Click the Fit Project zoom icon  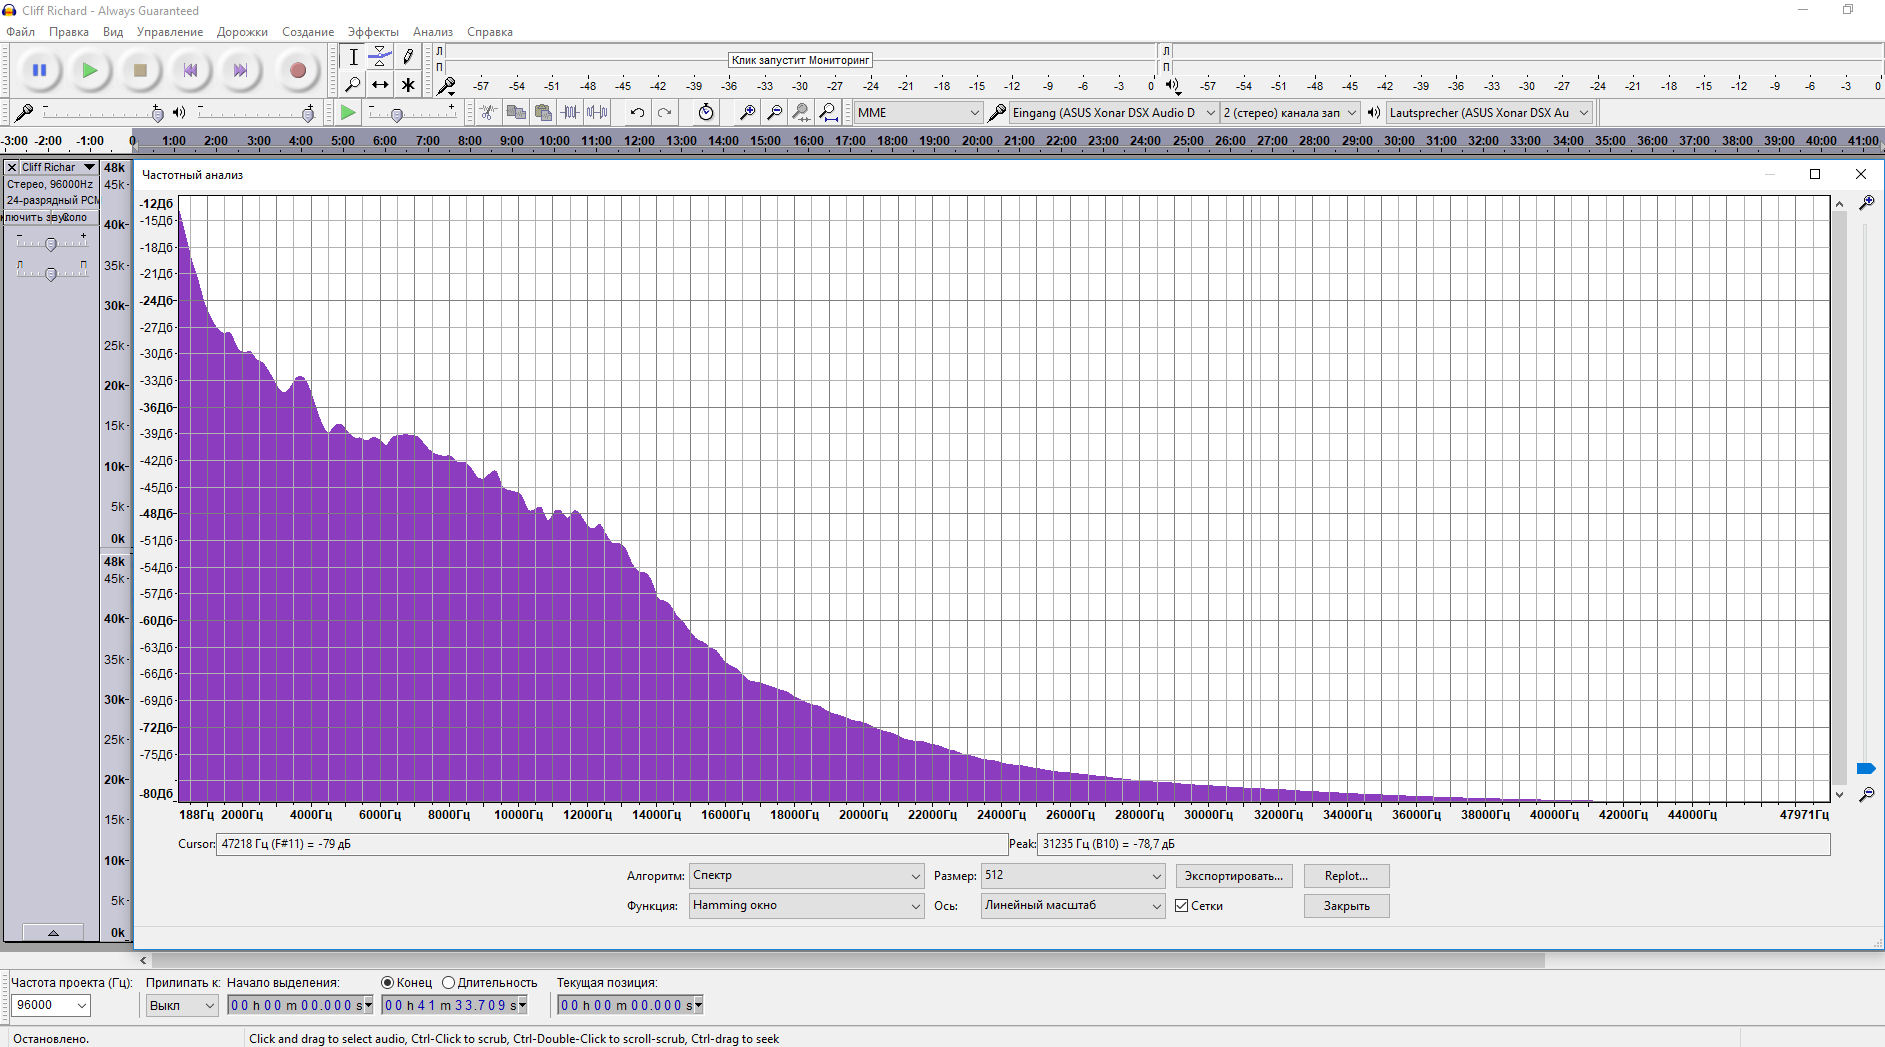[x=828, y=113]
